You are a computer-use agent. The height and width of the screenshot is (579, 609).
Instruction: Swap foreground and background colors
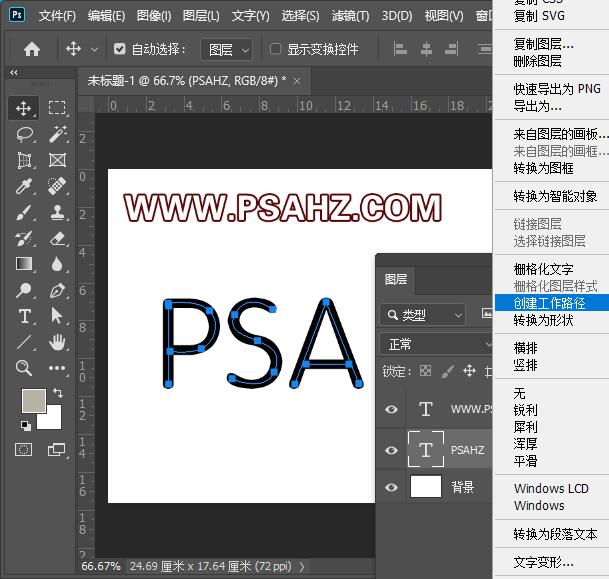(x=58, y=393)
